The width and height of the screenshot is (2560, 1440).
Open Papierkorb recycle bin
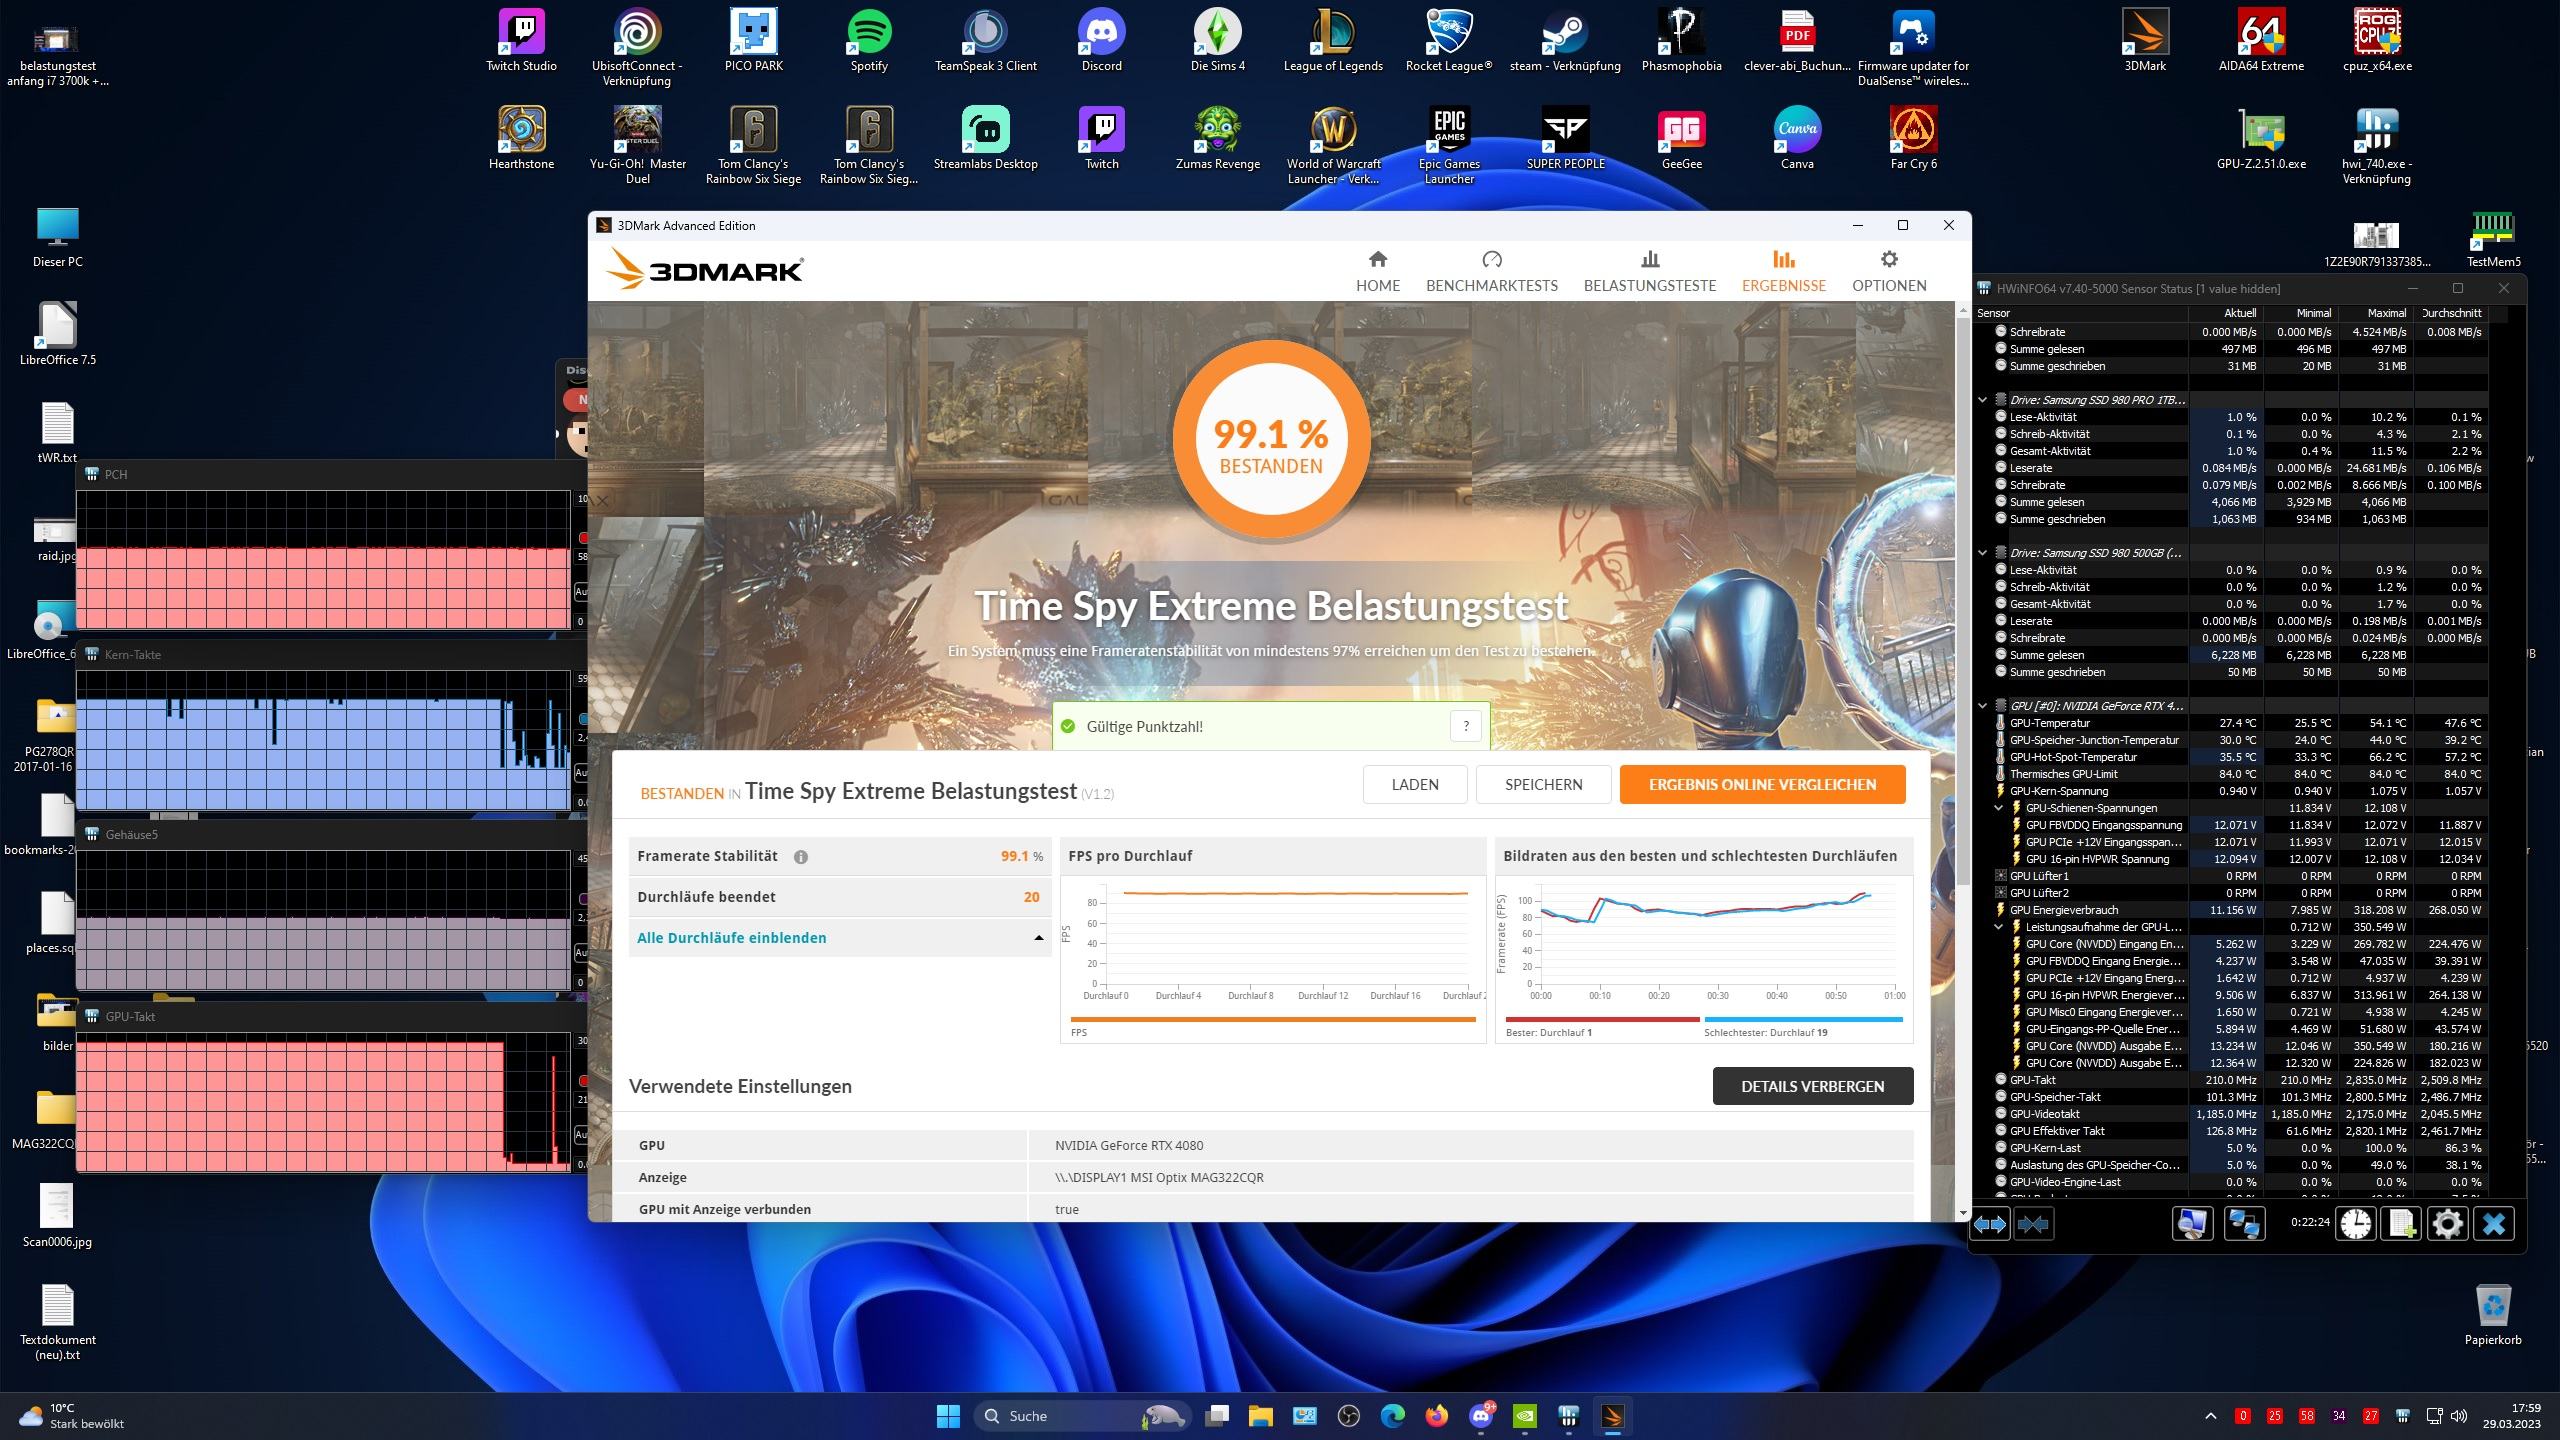pos(2493,1316)
